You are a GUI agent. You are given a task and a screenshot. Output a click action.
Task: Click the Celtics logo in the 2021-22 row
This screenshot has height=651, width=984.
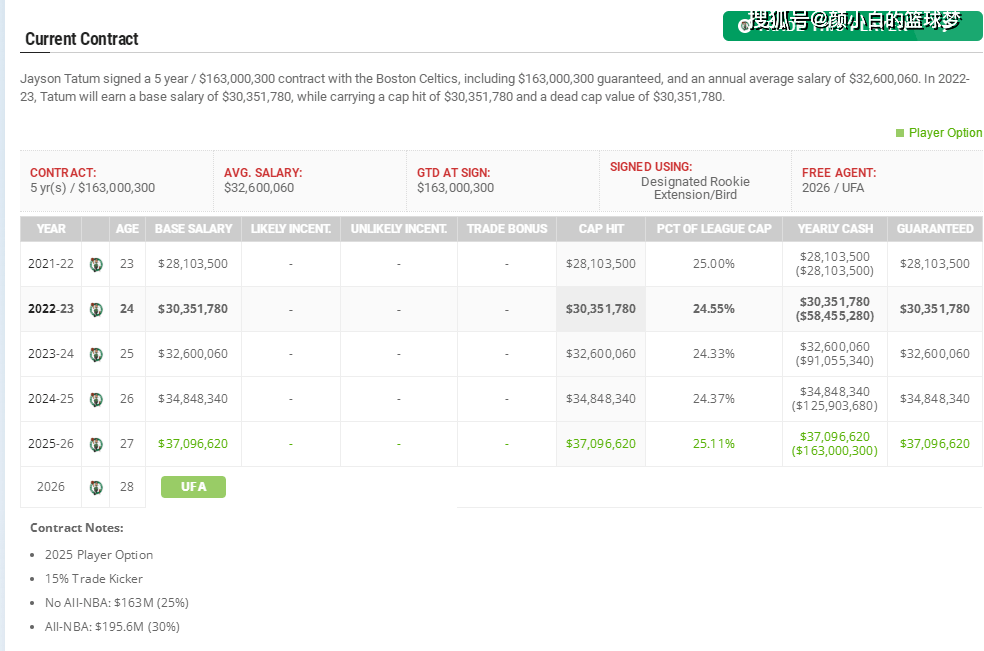click(96, 264)
